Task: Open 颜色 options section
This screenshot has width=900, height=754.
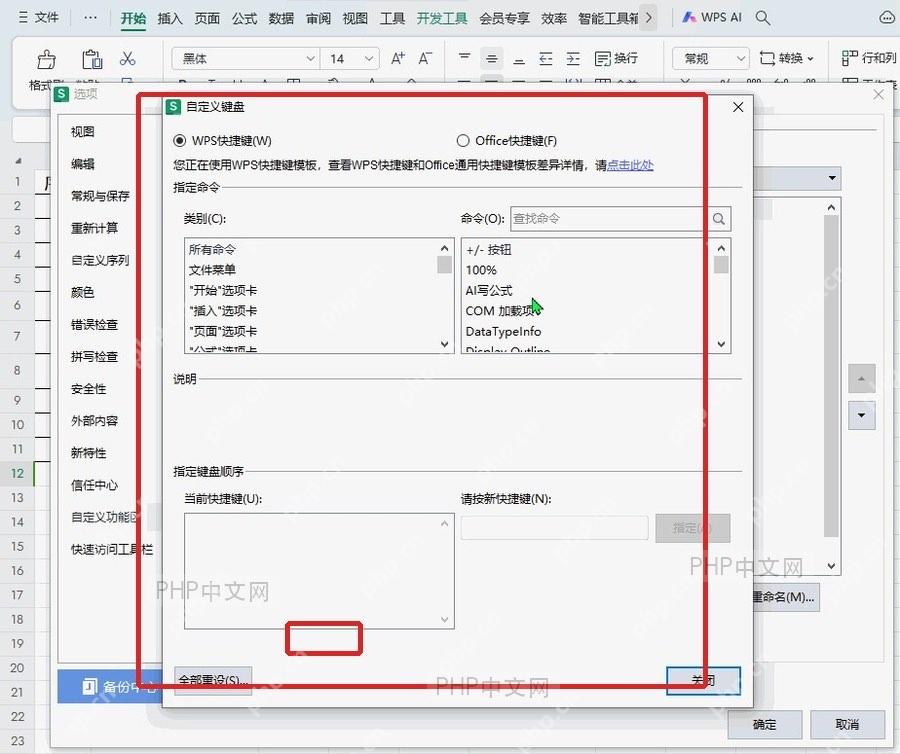Action: click(82, 292)
